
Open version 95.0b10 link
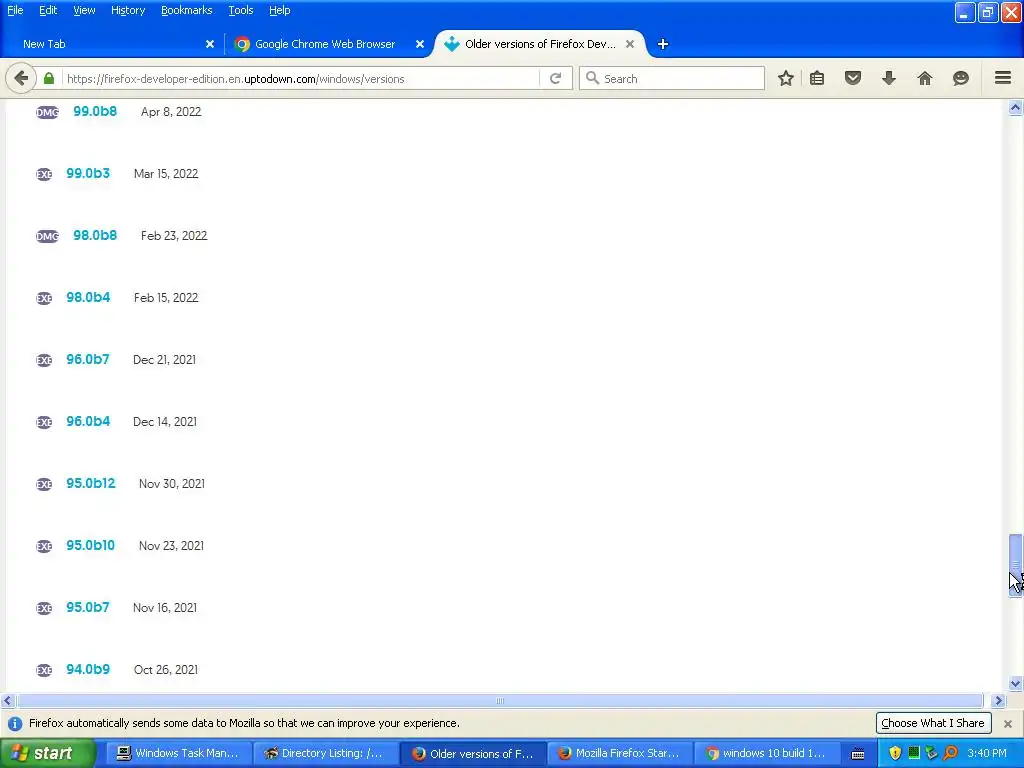(x=91, y=545)
